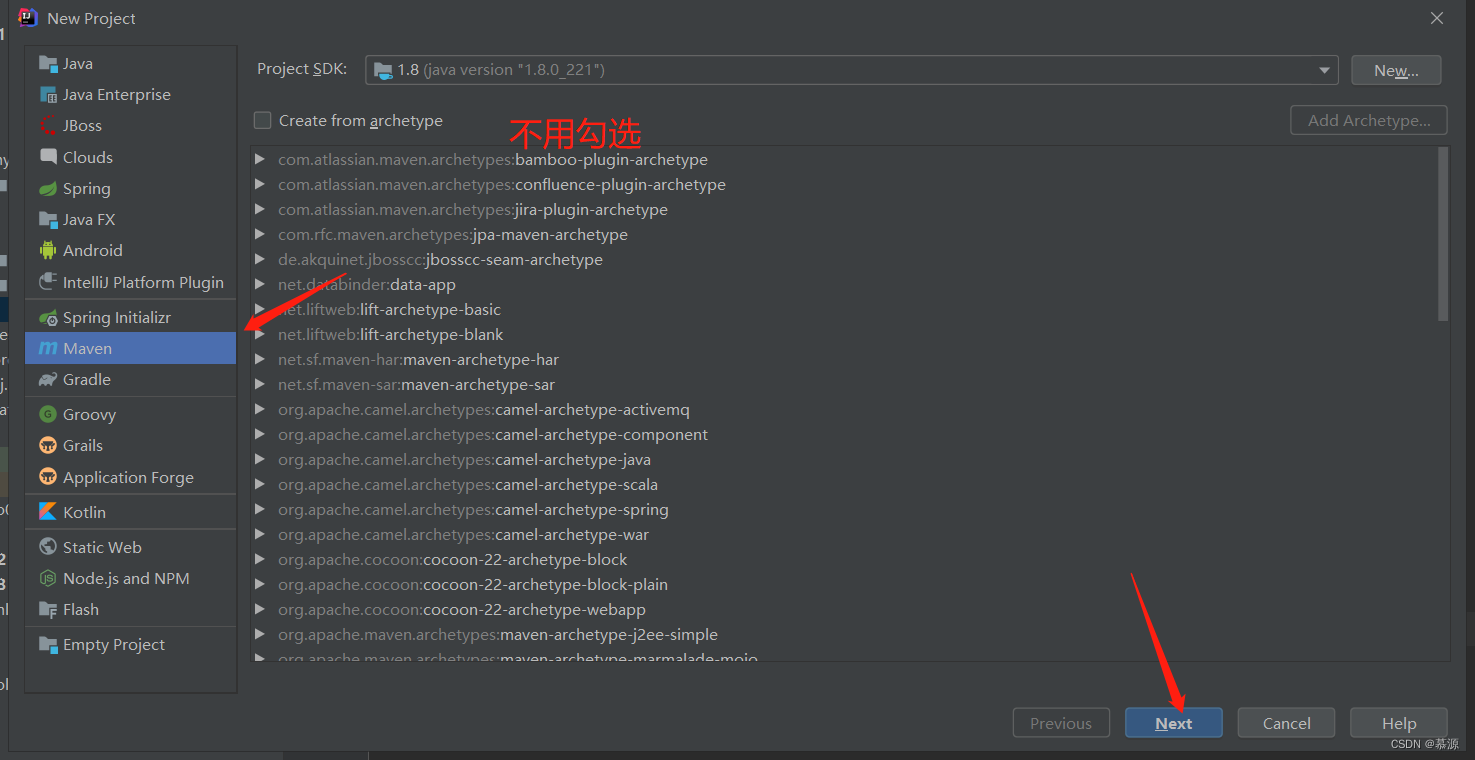Select maven-archetype-j2ee-simple row
Image resolution: width=1475 pixels, height=760 pixels.
pos(843,635)
